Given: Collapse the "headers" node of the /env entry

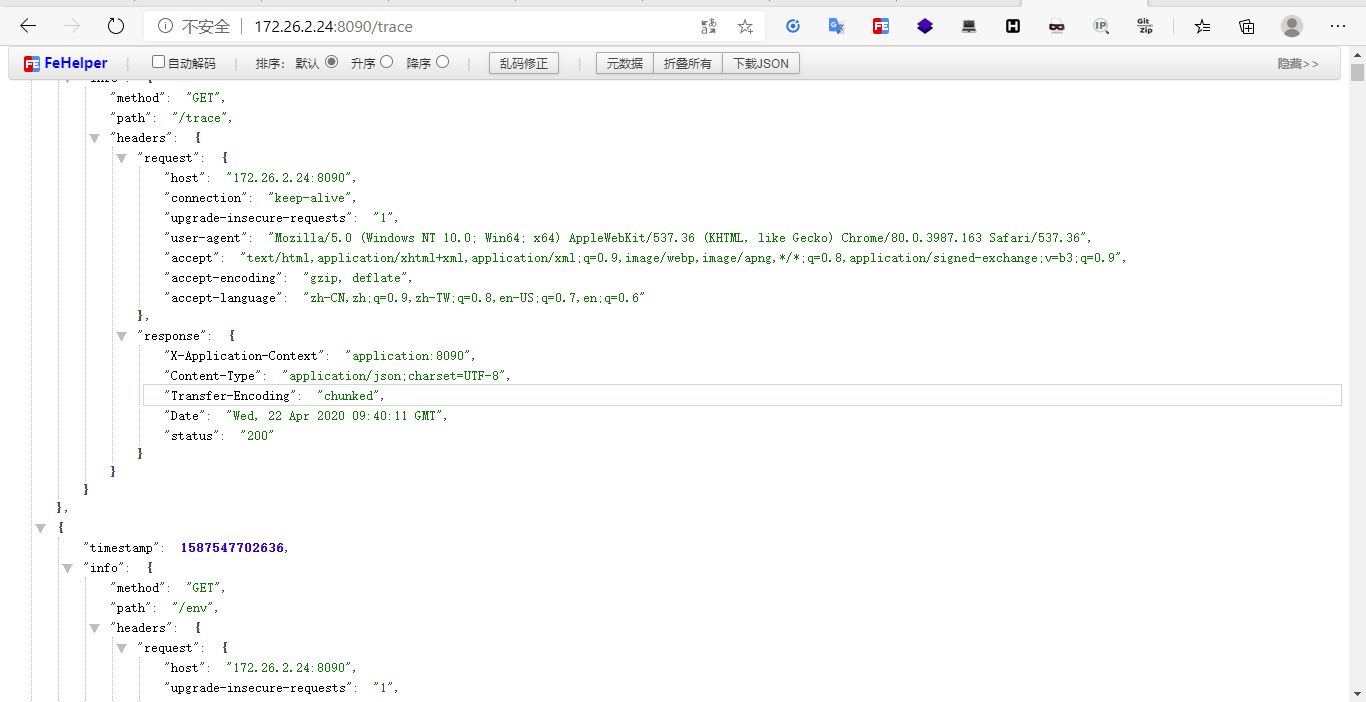Looking at the screenshot, I should click(95, 628).
